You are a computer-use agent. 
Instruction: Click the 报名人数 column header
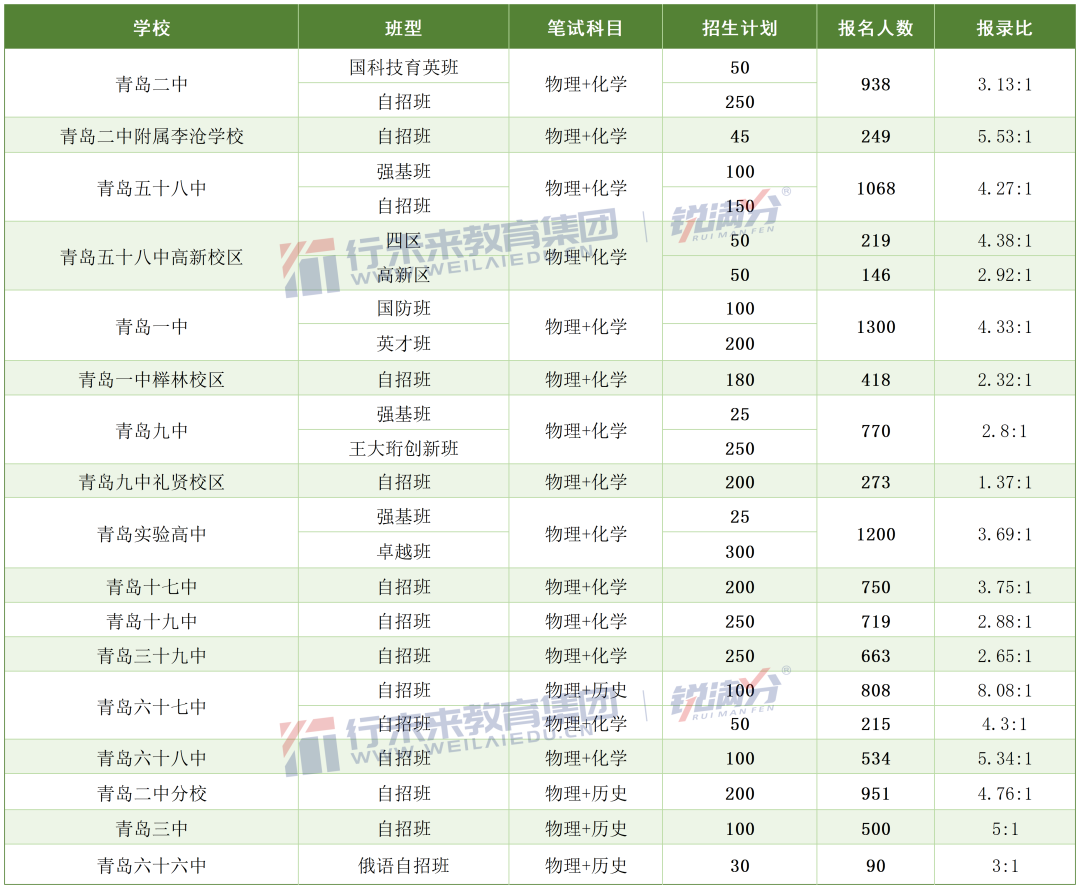pyautogui.click(x=875, y=28)
